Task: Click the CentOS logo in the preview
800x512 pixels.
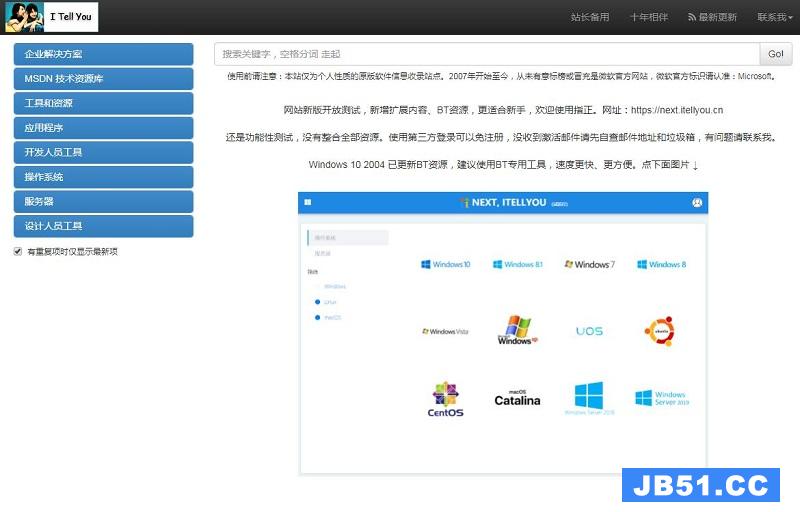Action: point(445,399)
